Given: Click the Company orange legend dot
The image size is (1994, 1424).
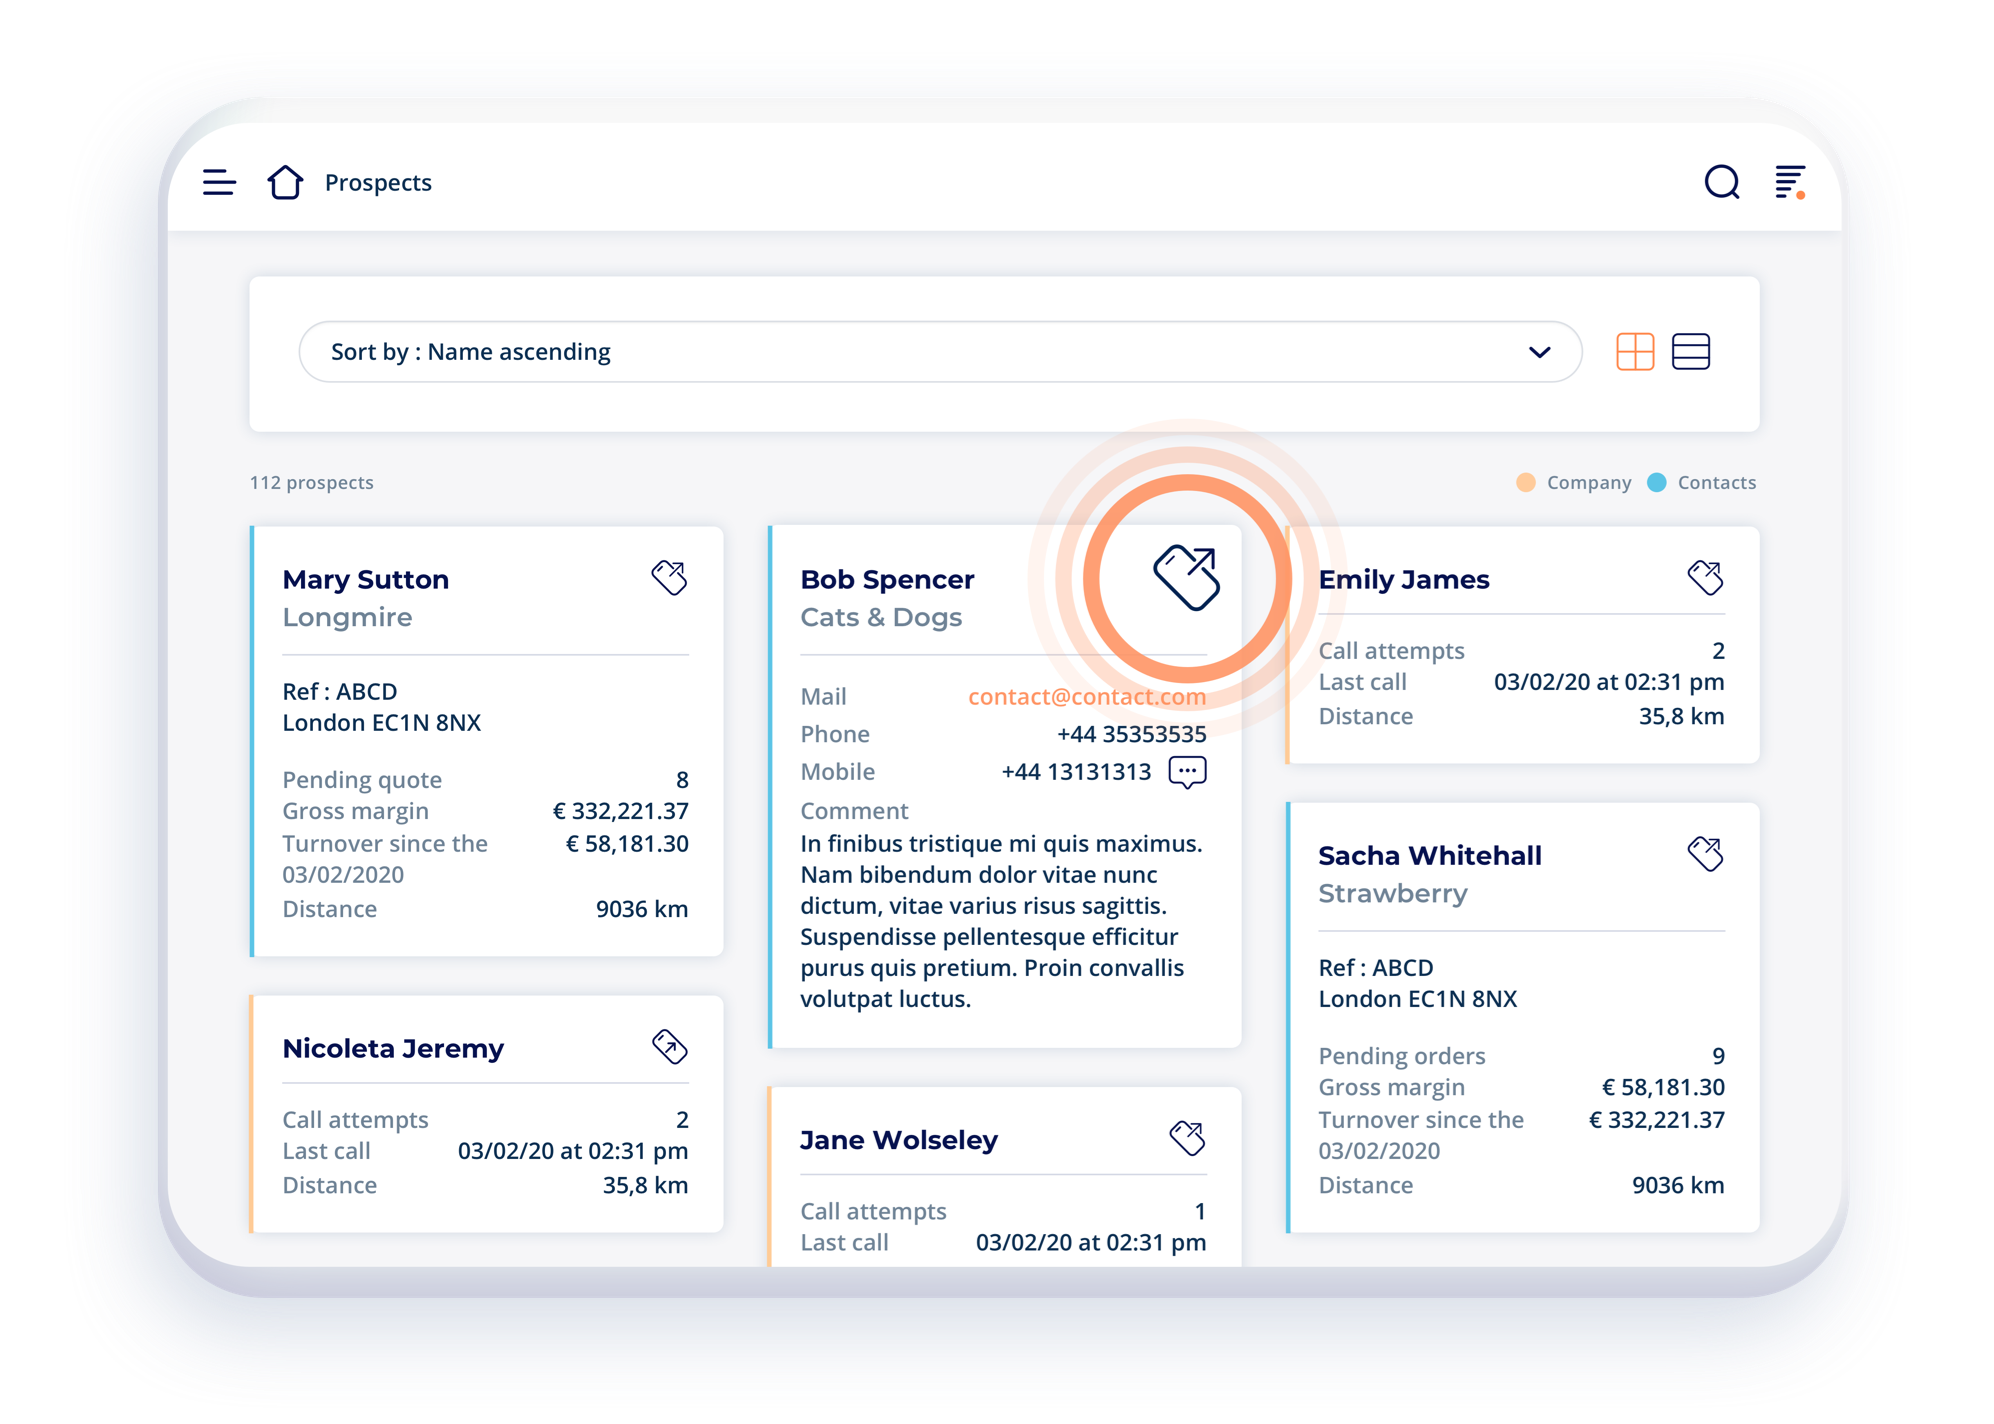Looking at the screenshot, I should 1525,482.
